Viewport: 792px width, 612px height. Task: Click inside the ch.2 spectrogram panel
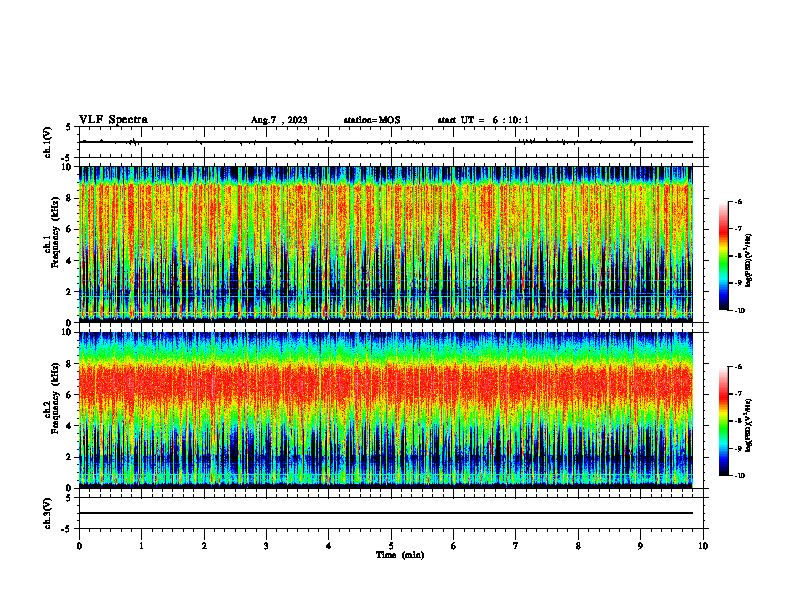click(386, 410)
